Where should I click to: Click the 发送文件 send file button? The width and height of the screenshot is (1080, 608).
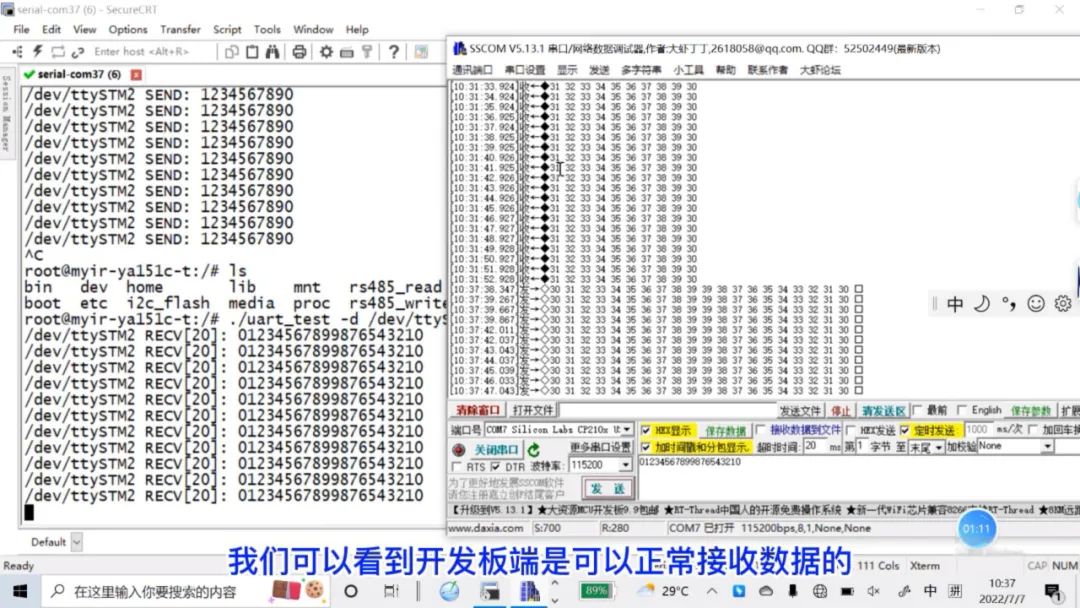tap(800, 411)
